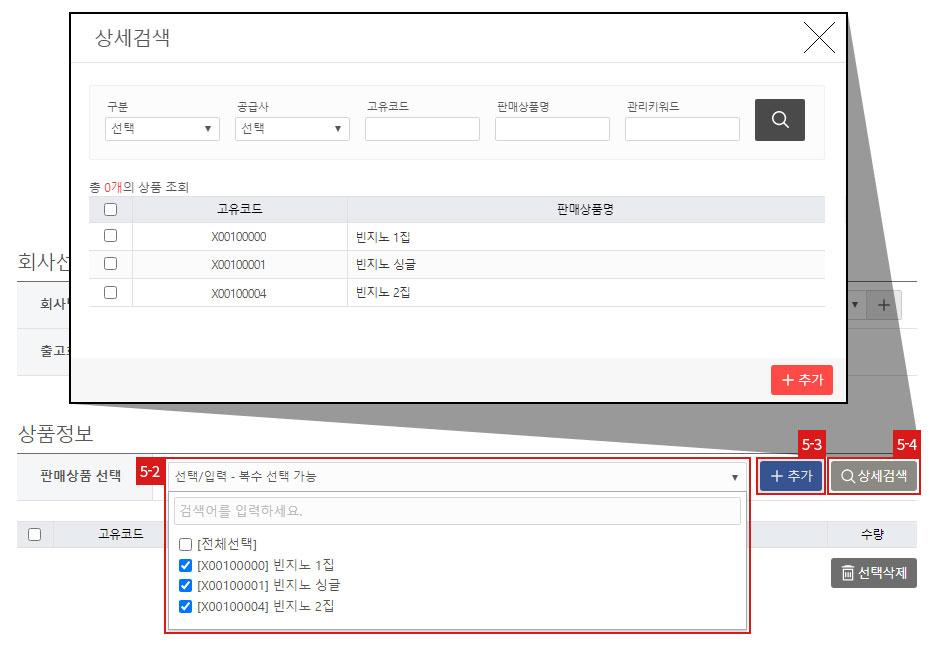Click the 선택삭제 trash button

coord(873,573)
